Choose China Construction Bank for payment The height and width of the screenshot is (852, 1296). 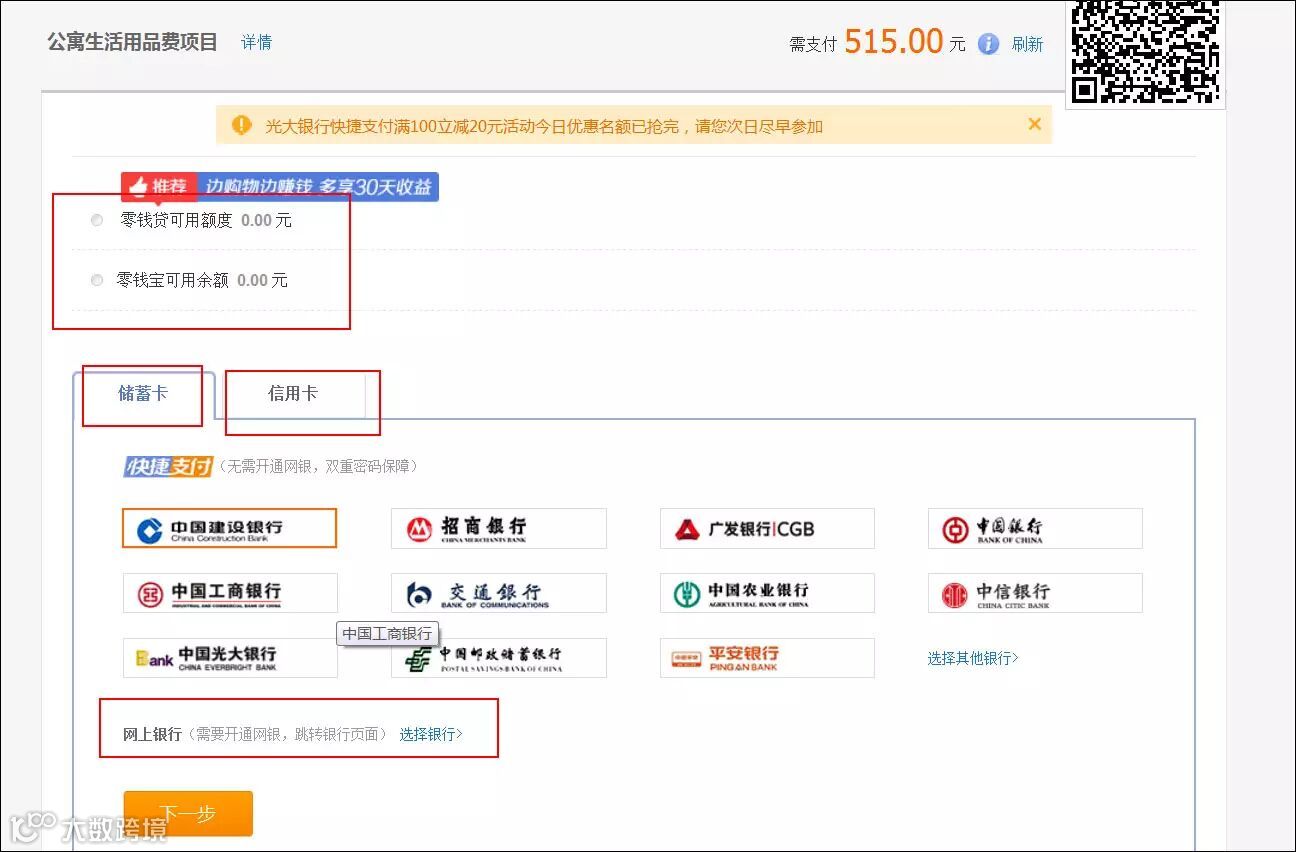[x=229, y=528]
